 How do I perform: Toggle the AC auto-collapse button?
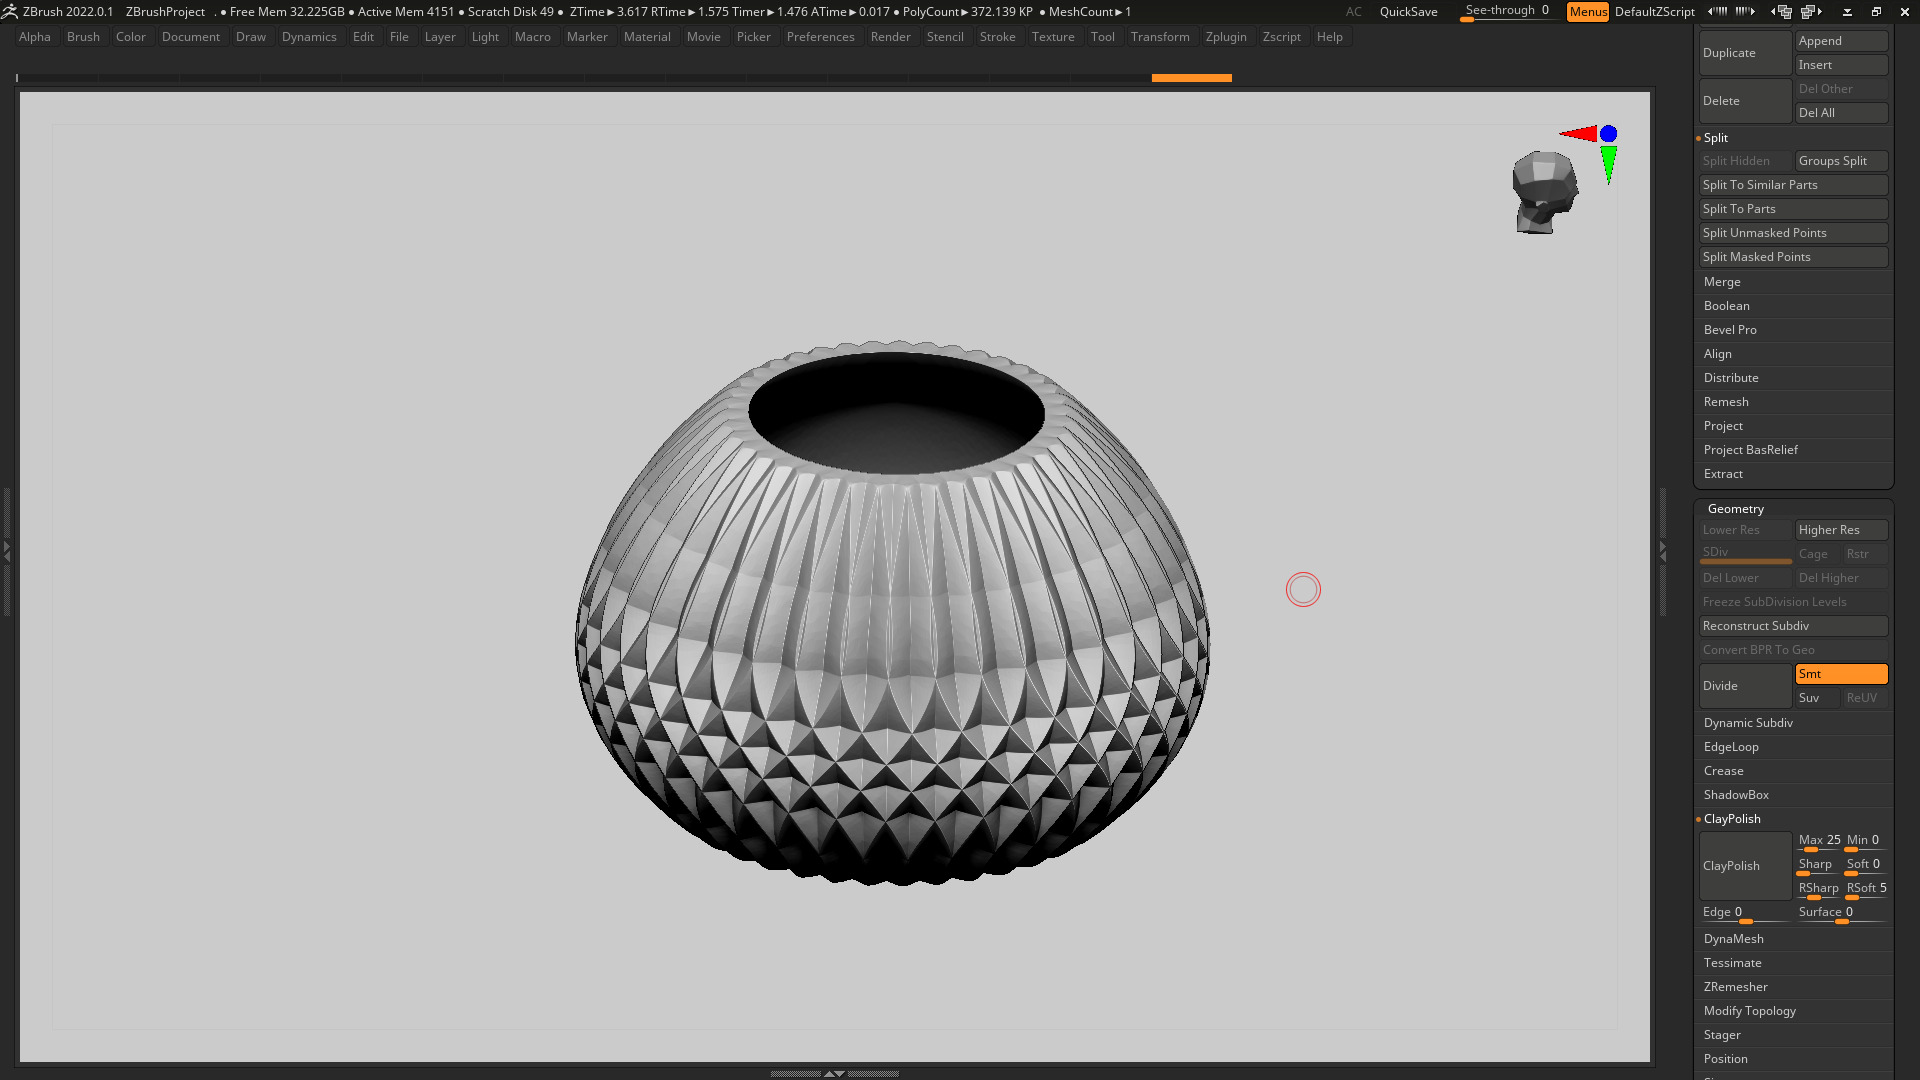[x=1353, y=11]
